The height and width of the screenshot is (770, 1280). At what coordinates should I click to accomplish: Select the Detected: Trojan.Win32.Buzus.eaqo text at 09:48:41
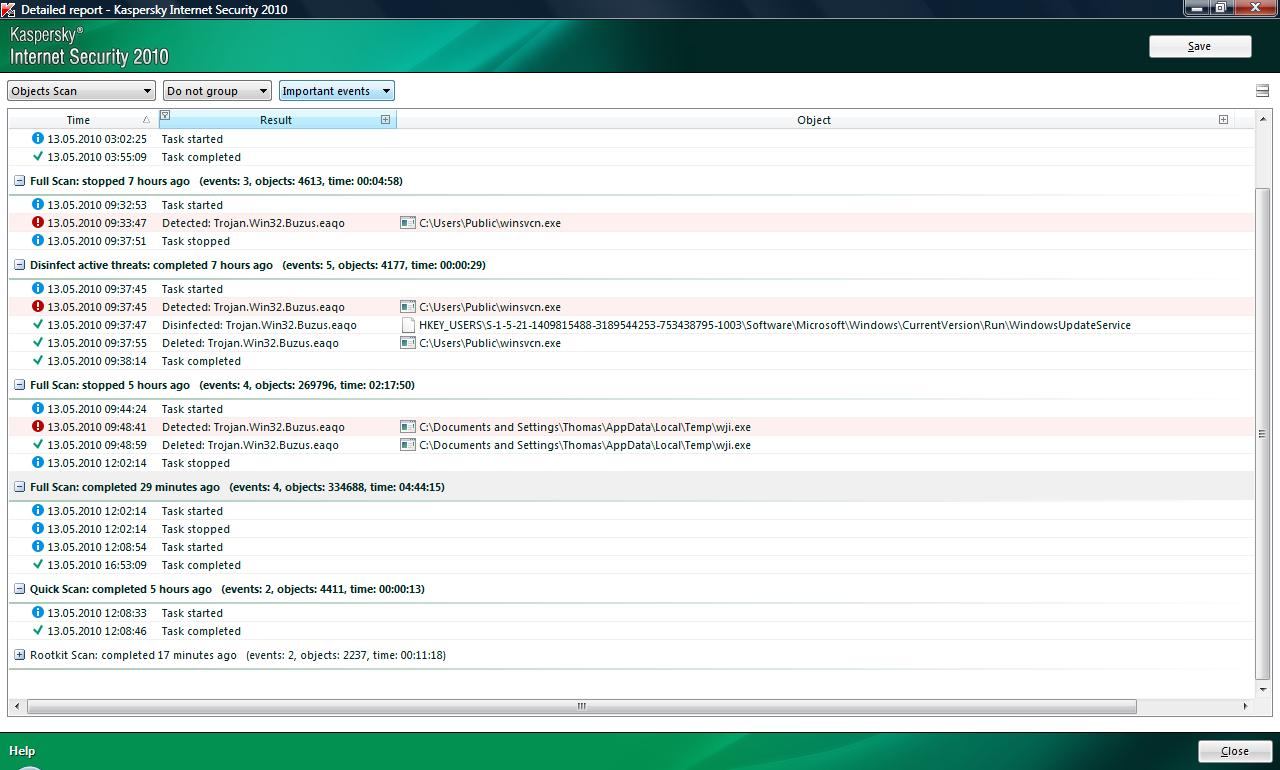(x=253, y=427)
